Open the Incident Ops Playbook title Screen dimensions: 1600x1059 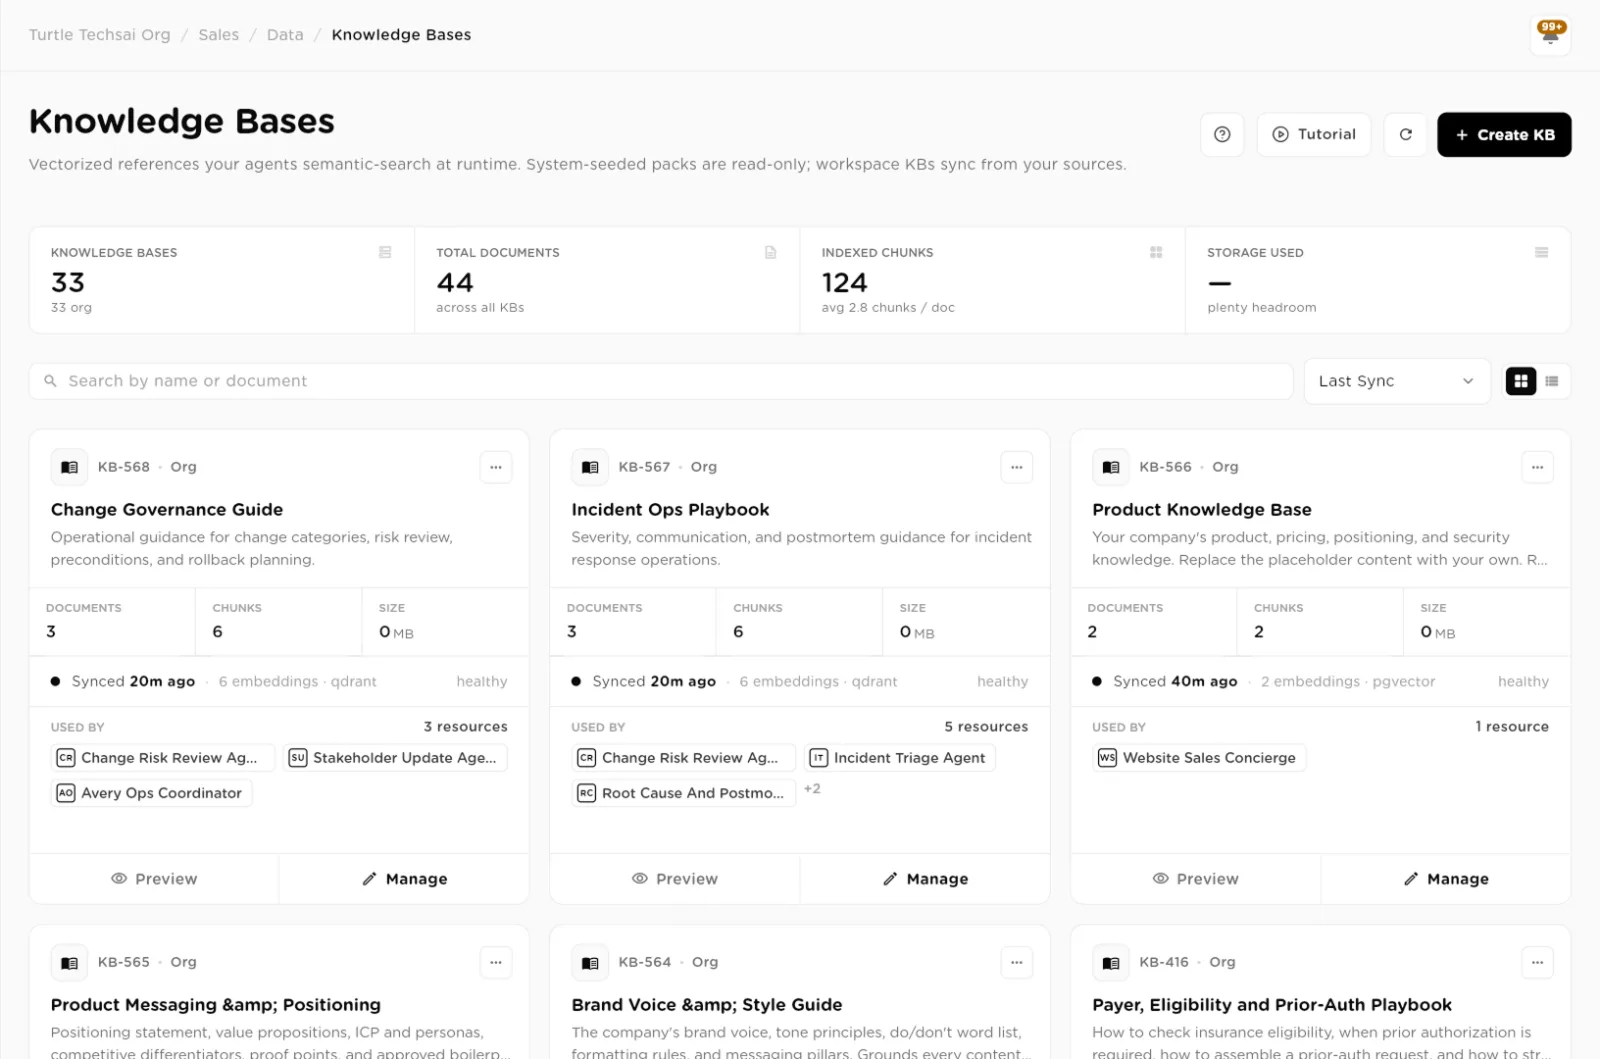[670, 509]
